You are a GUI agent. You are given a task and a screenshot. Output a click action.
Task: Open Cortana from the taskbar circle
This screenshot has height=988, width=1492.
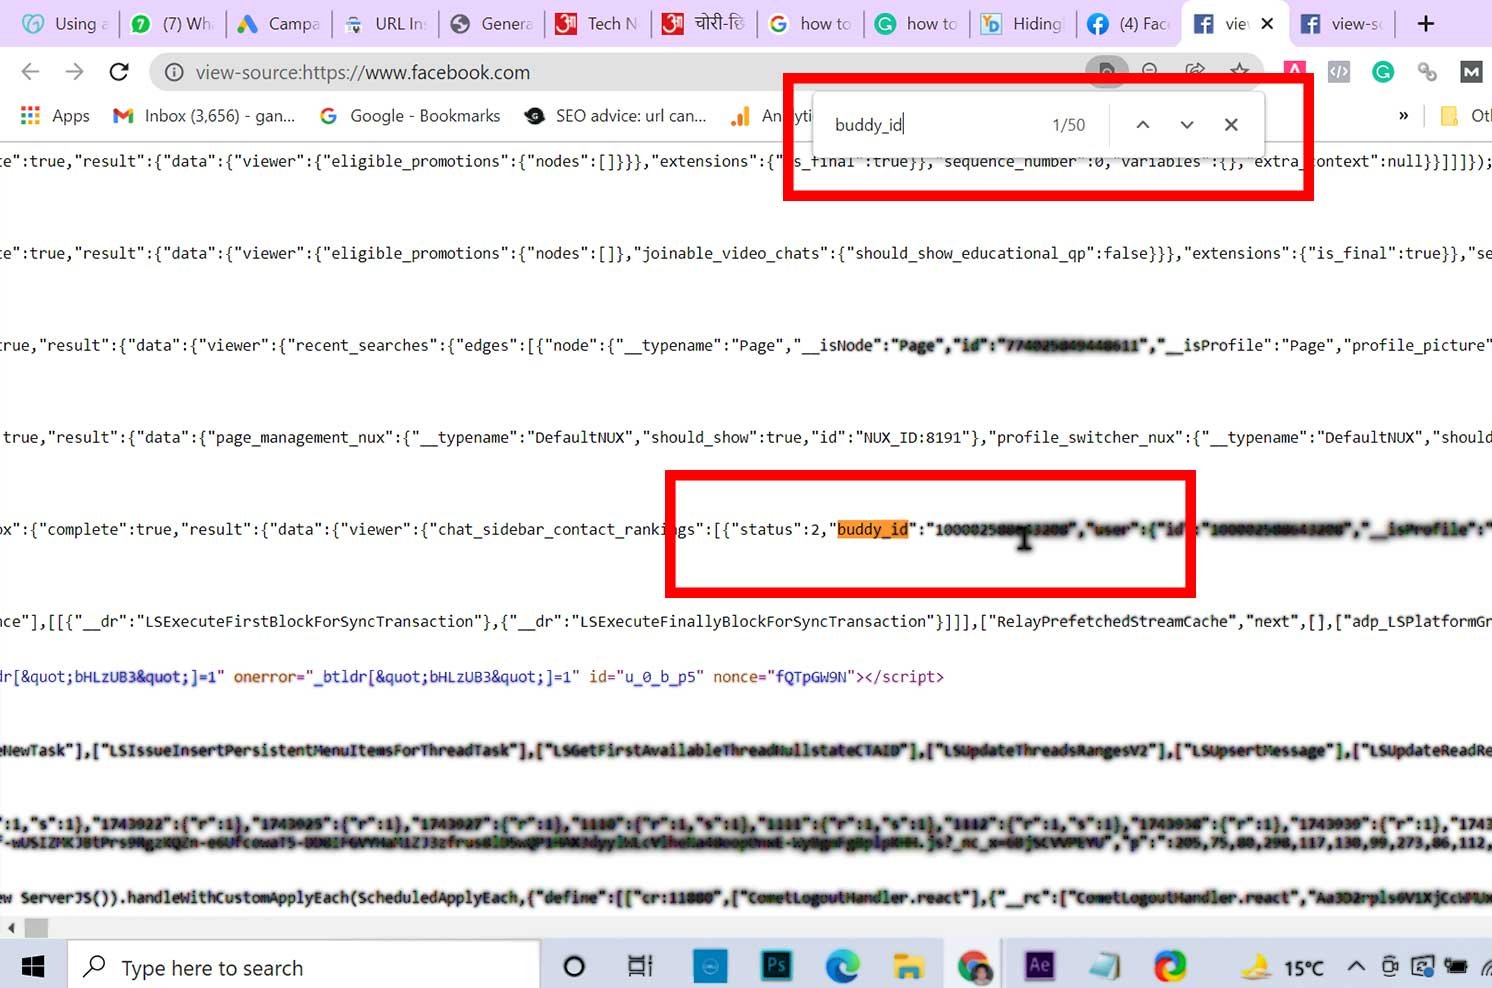tap(574, 967)
